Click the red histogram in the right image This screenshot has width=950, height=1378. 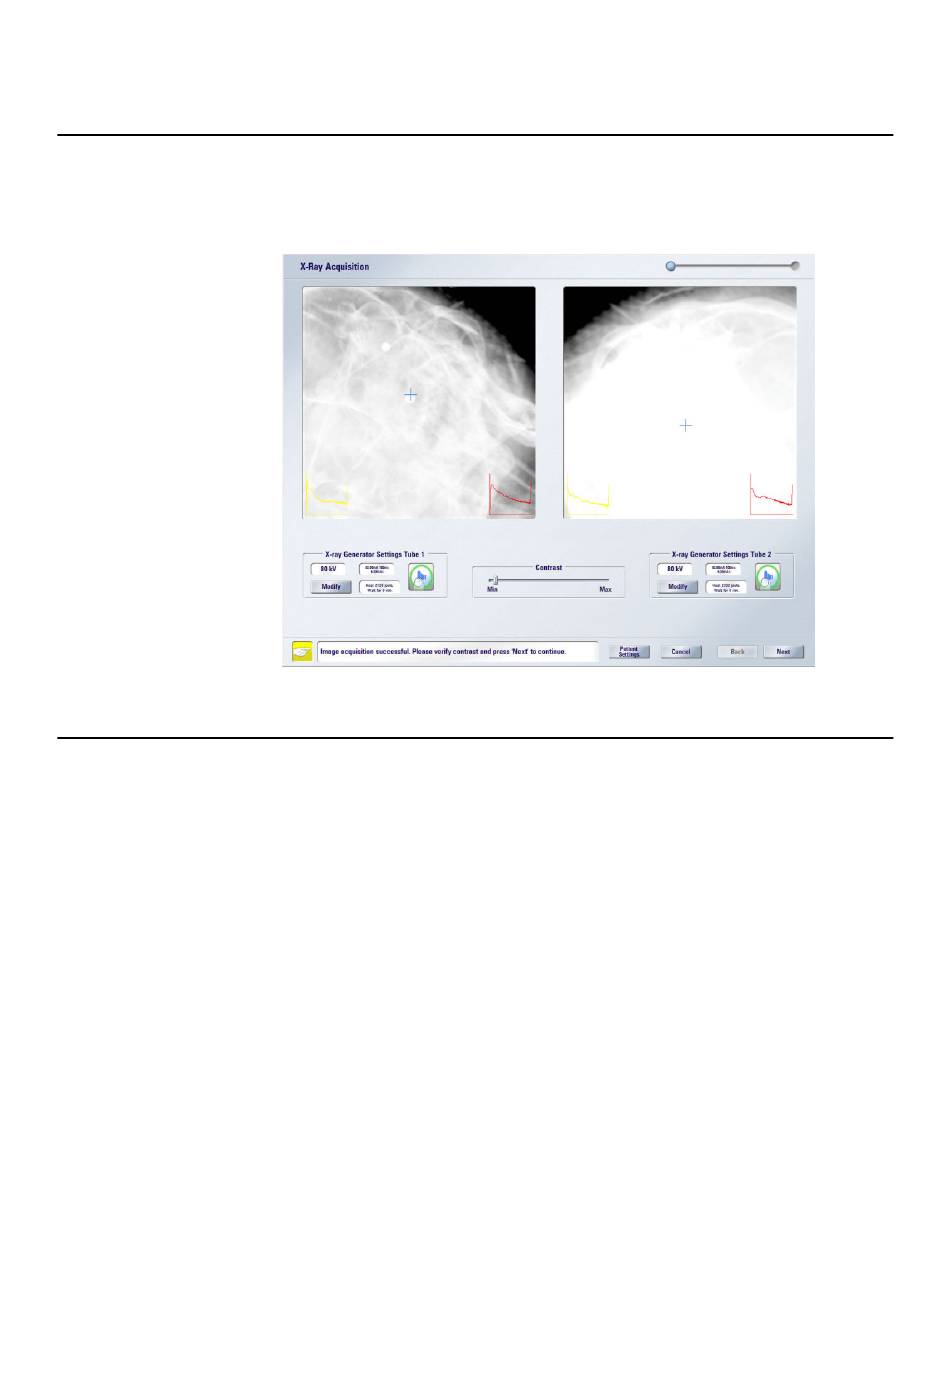(771, 494)
